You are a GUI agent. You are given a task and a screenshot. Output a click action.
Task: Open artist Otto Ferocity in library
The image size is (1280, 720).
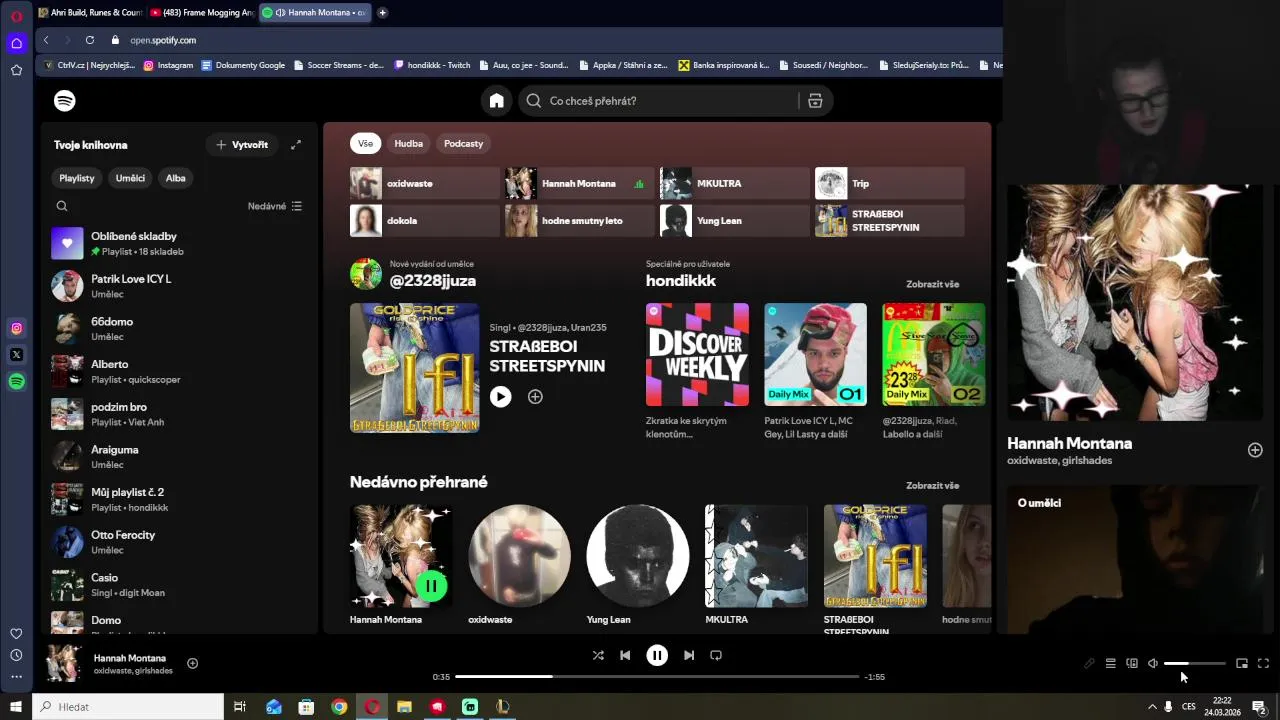180,542
